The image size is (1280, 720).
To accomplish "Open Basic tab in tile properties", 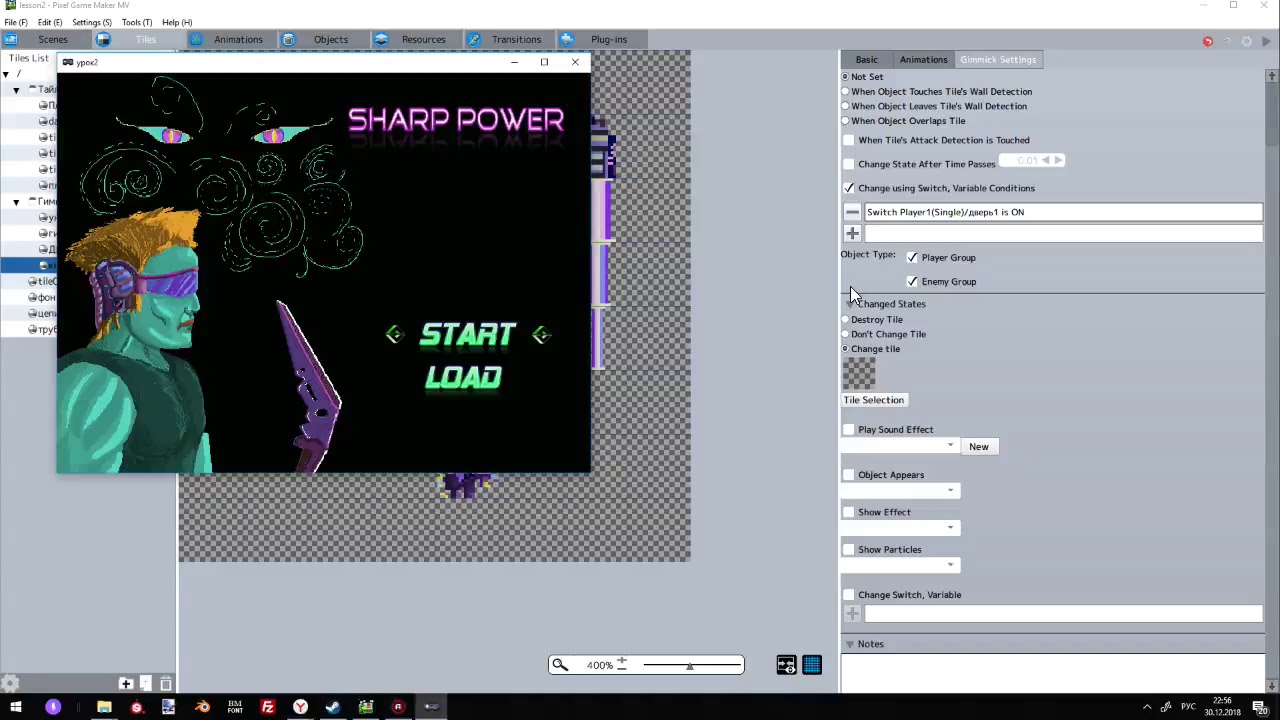I will pyautogui.click(x=866, y=60).
